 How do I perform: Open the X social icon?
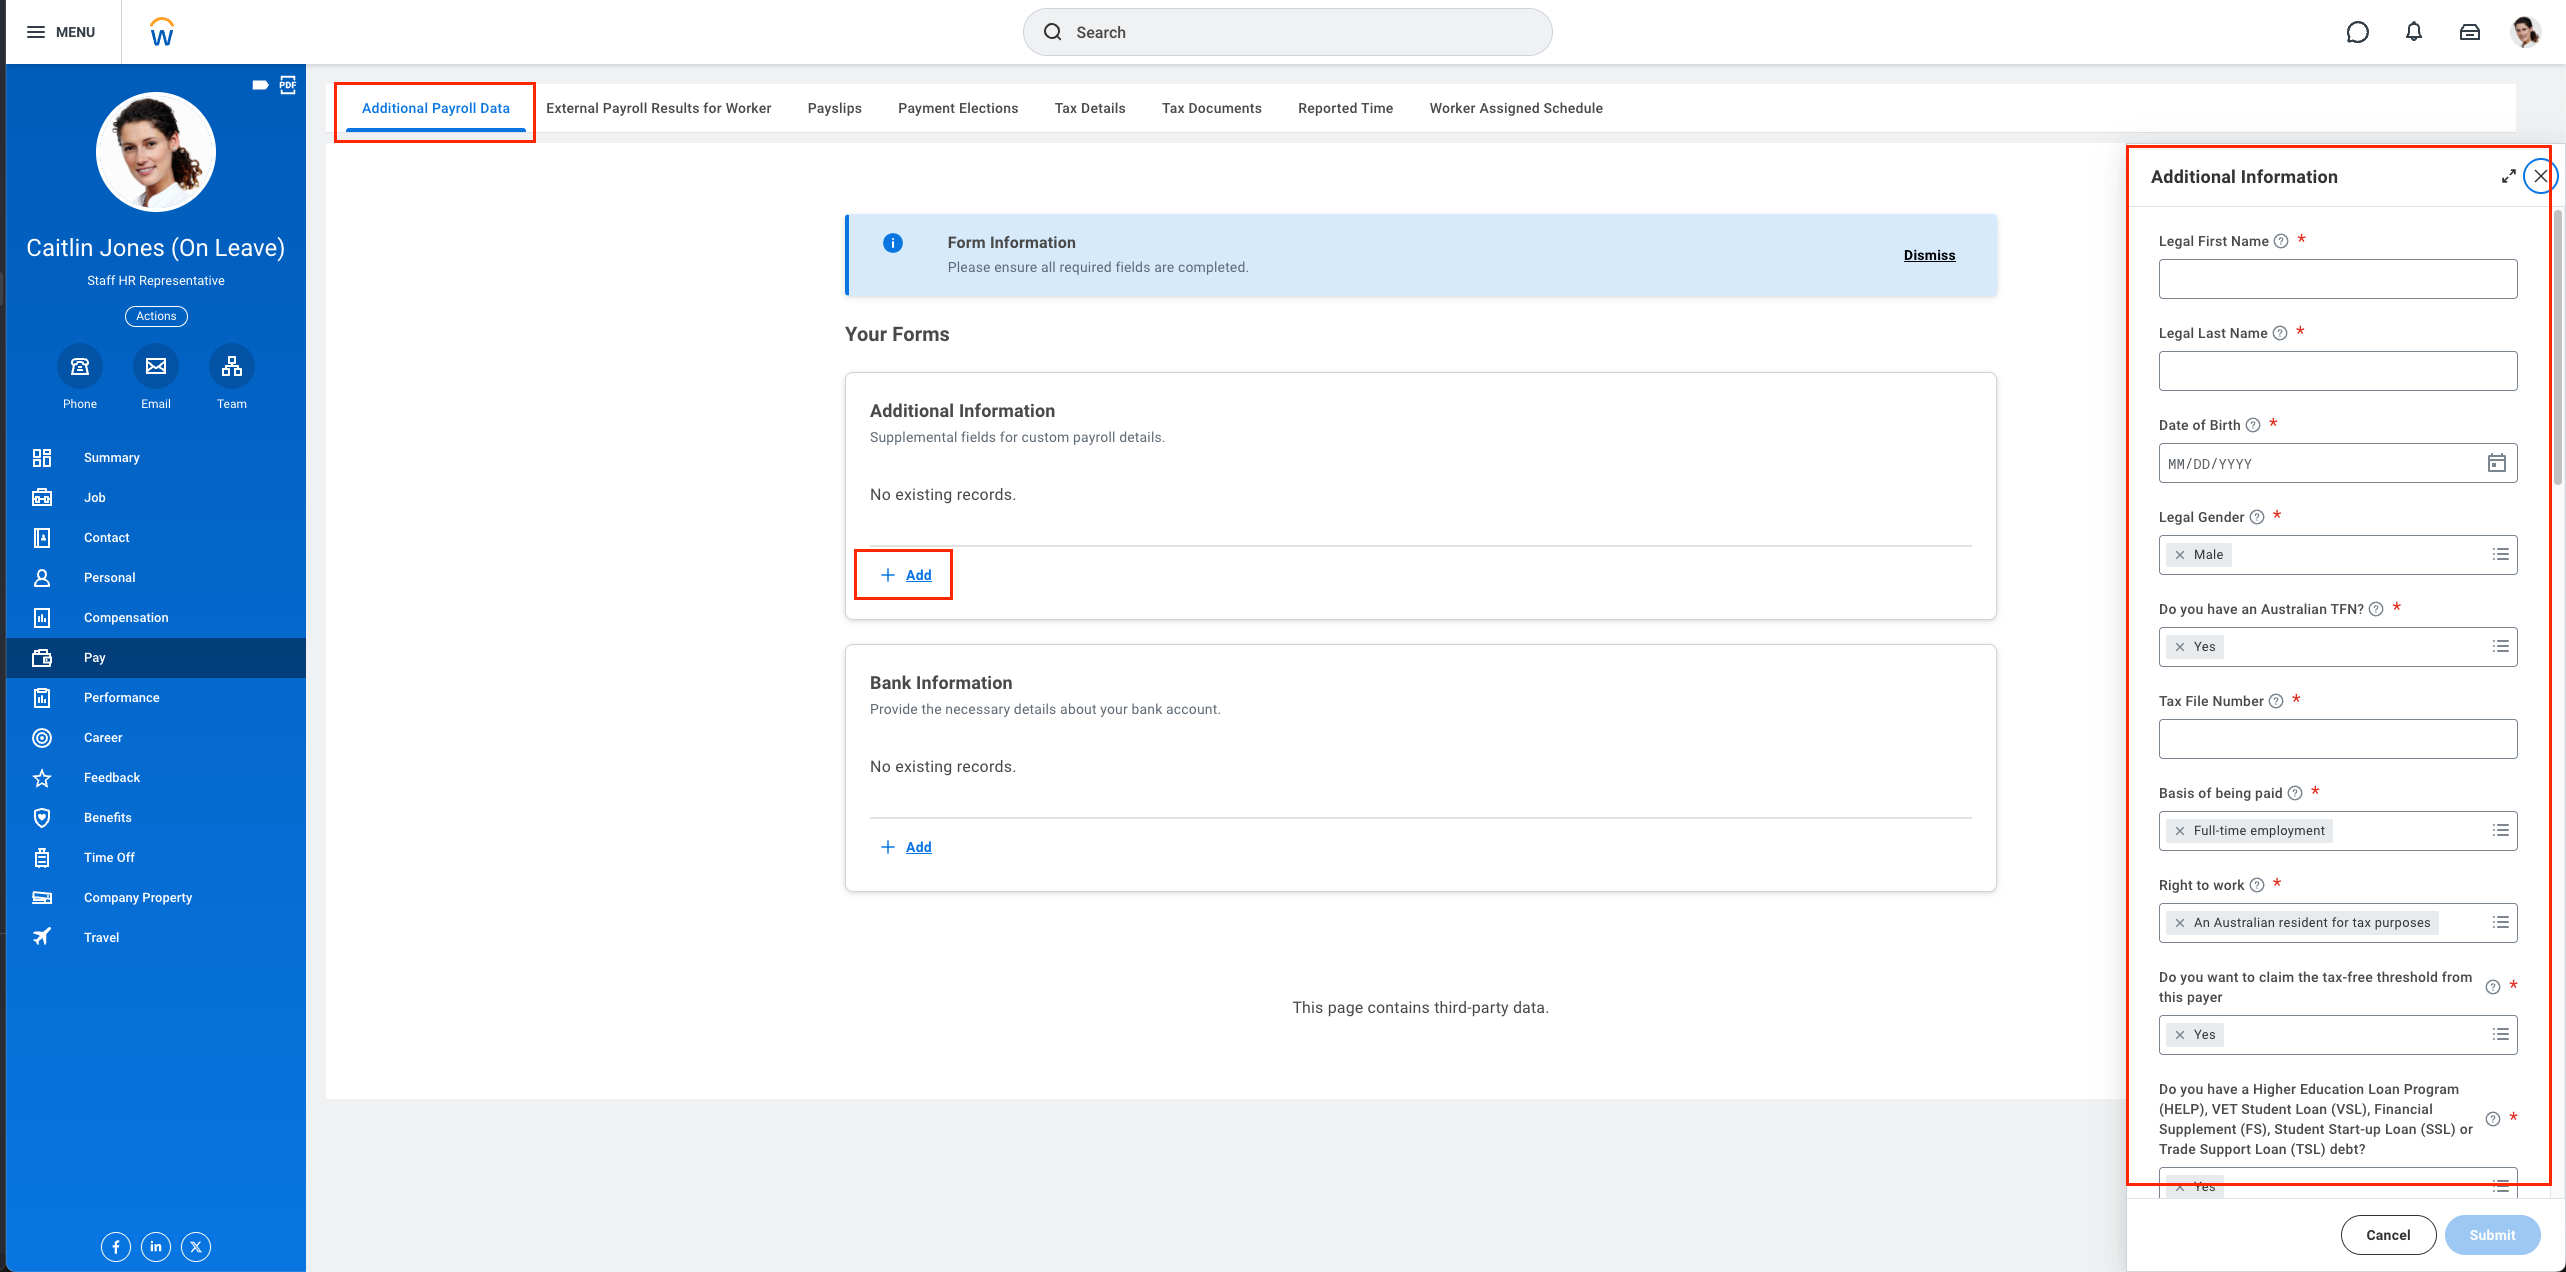pyautogui.click(x=196, y=1247)
